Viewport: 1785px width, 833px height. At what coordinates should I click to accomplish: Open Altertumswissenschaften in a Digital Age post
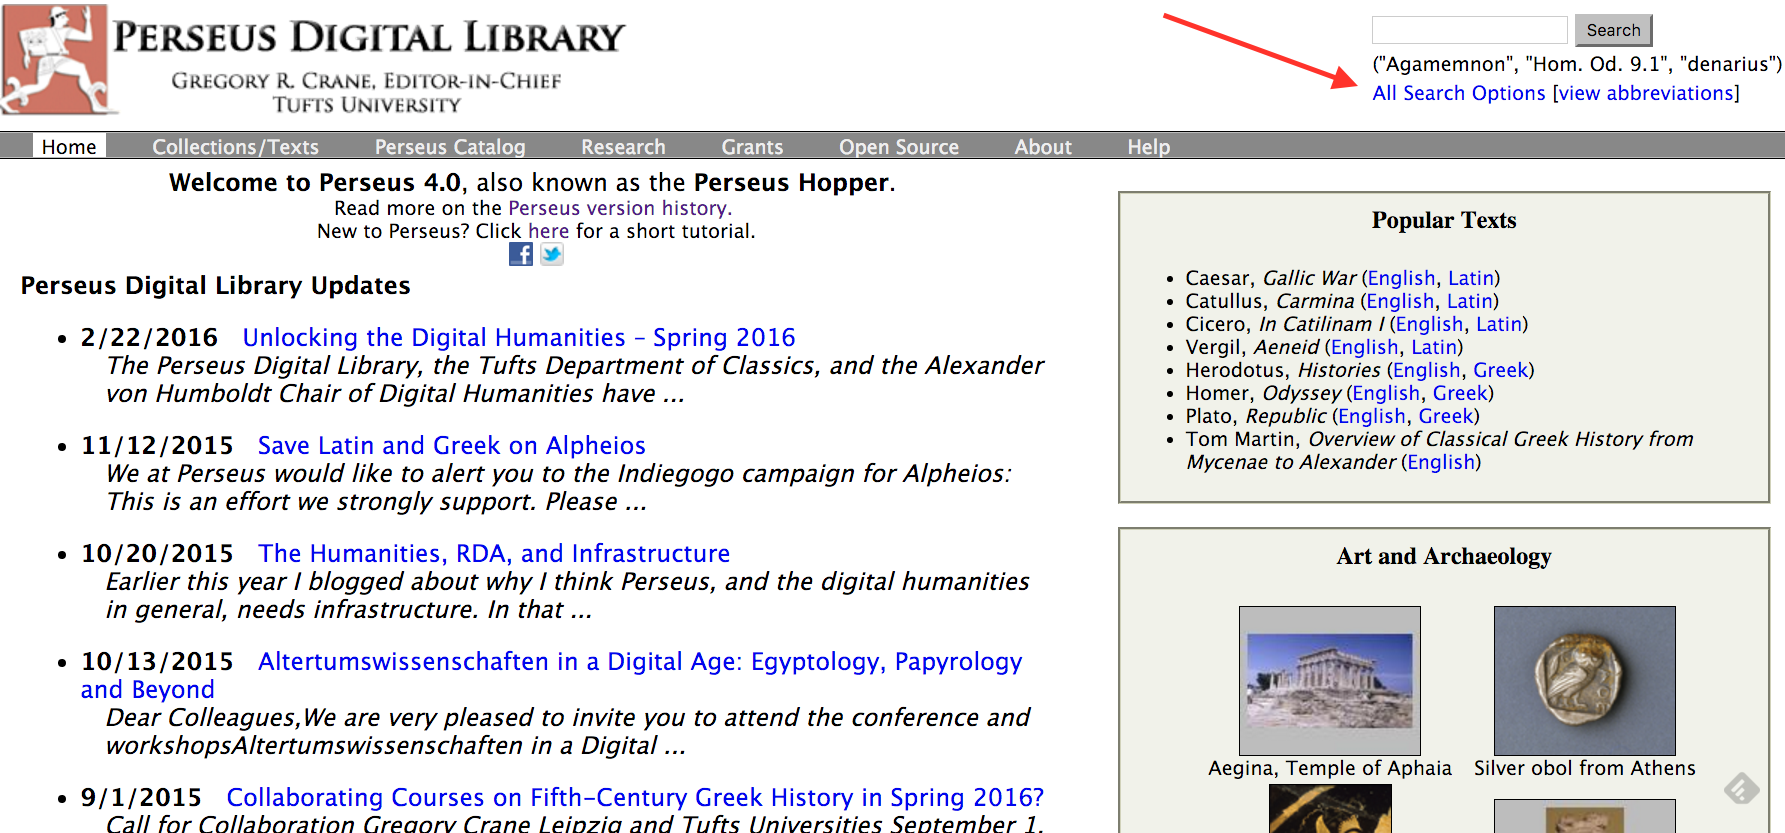click(x=640, y=662)
